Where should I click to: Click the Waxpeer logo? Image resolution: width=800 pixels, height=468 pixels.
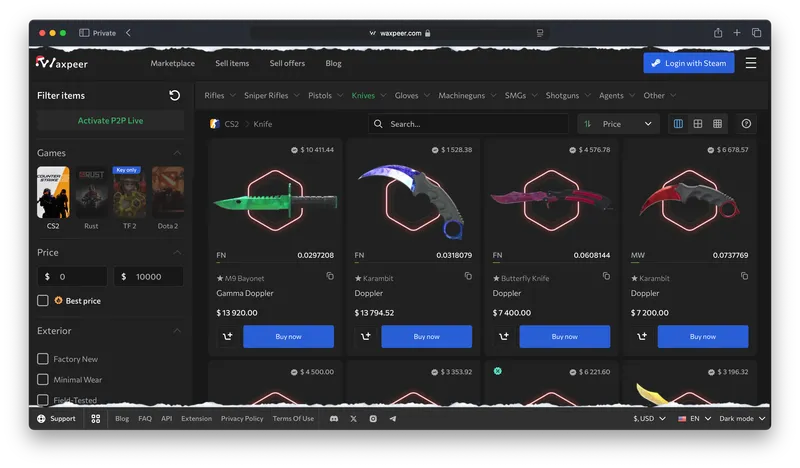coord(62,63)
